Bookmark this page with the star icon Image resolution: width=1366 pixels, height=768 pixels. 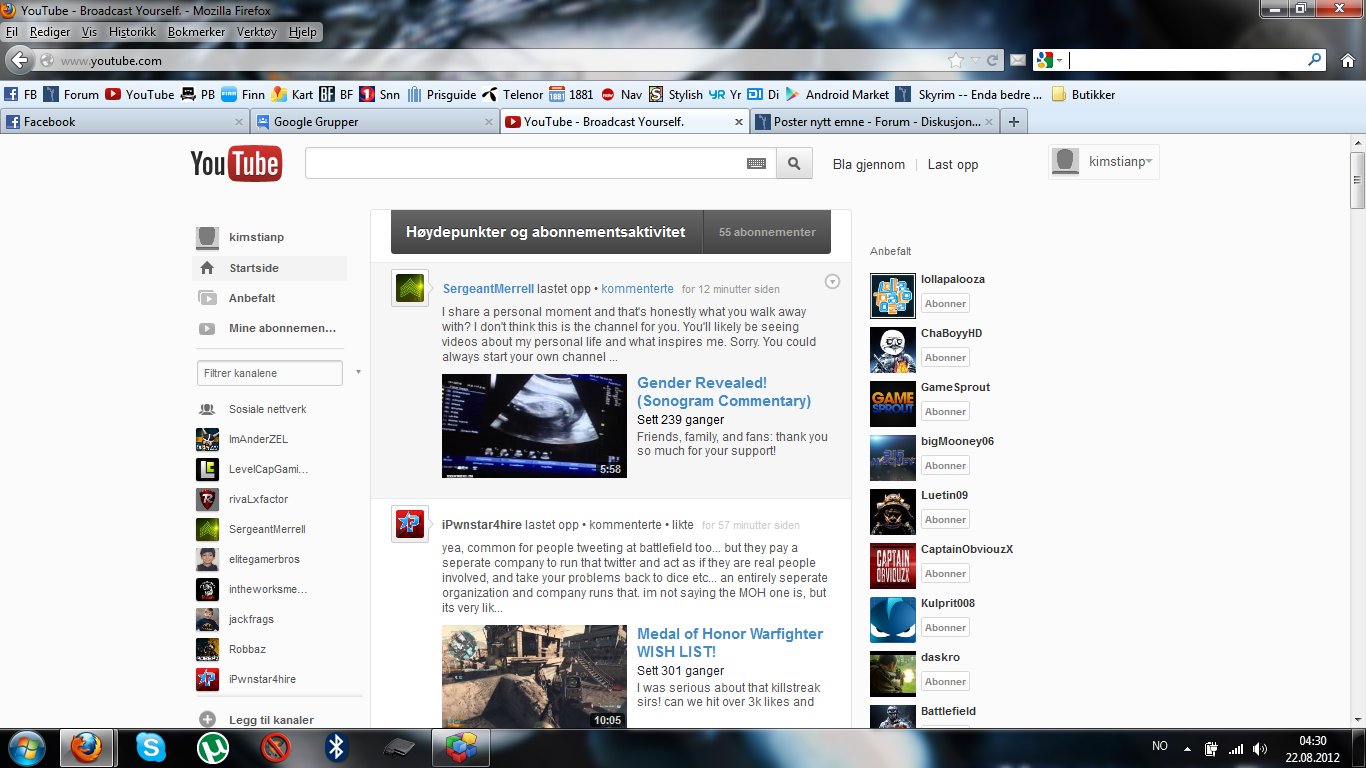pos(956,60)
